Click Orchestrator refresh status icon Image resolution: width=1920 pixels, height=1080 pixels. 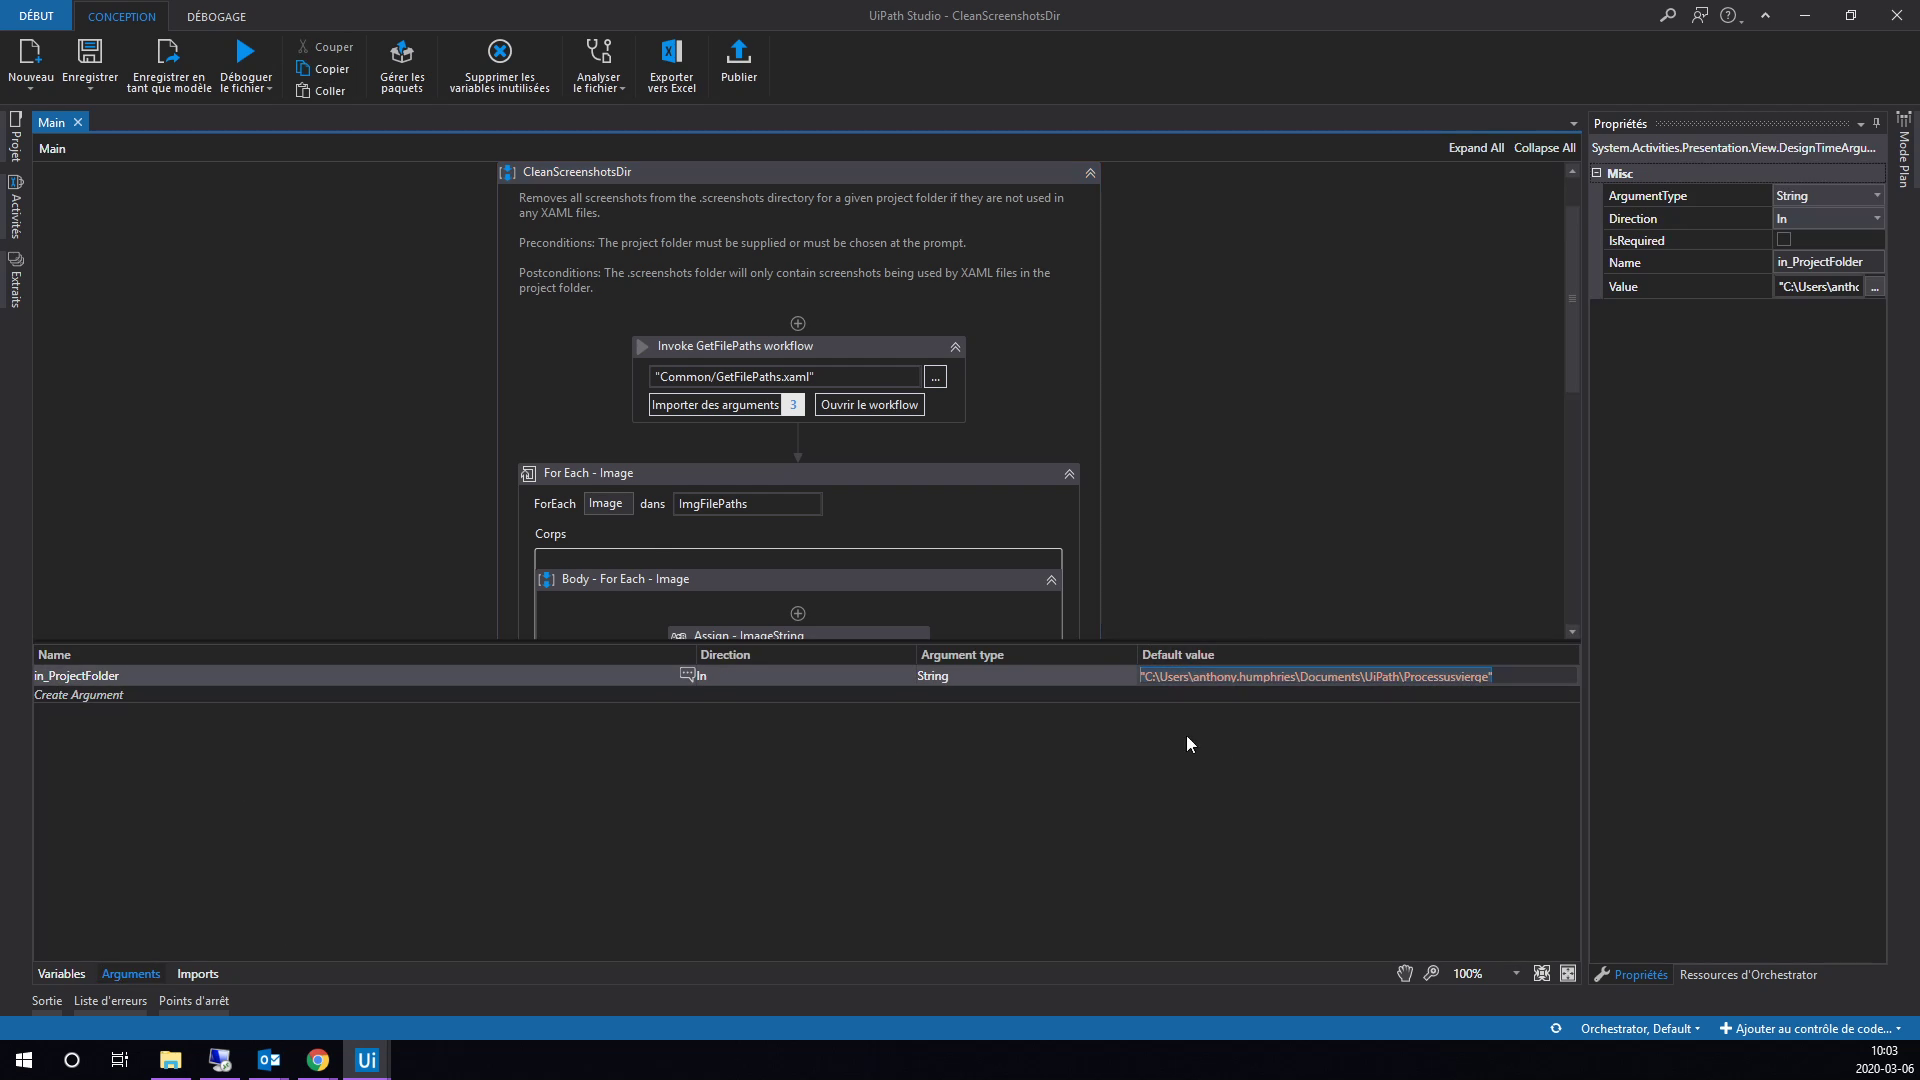tap(1556, 1028)
